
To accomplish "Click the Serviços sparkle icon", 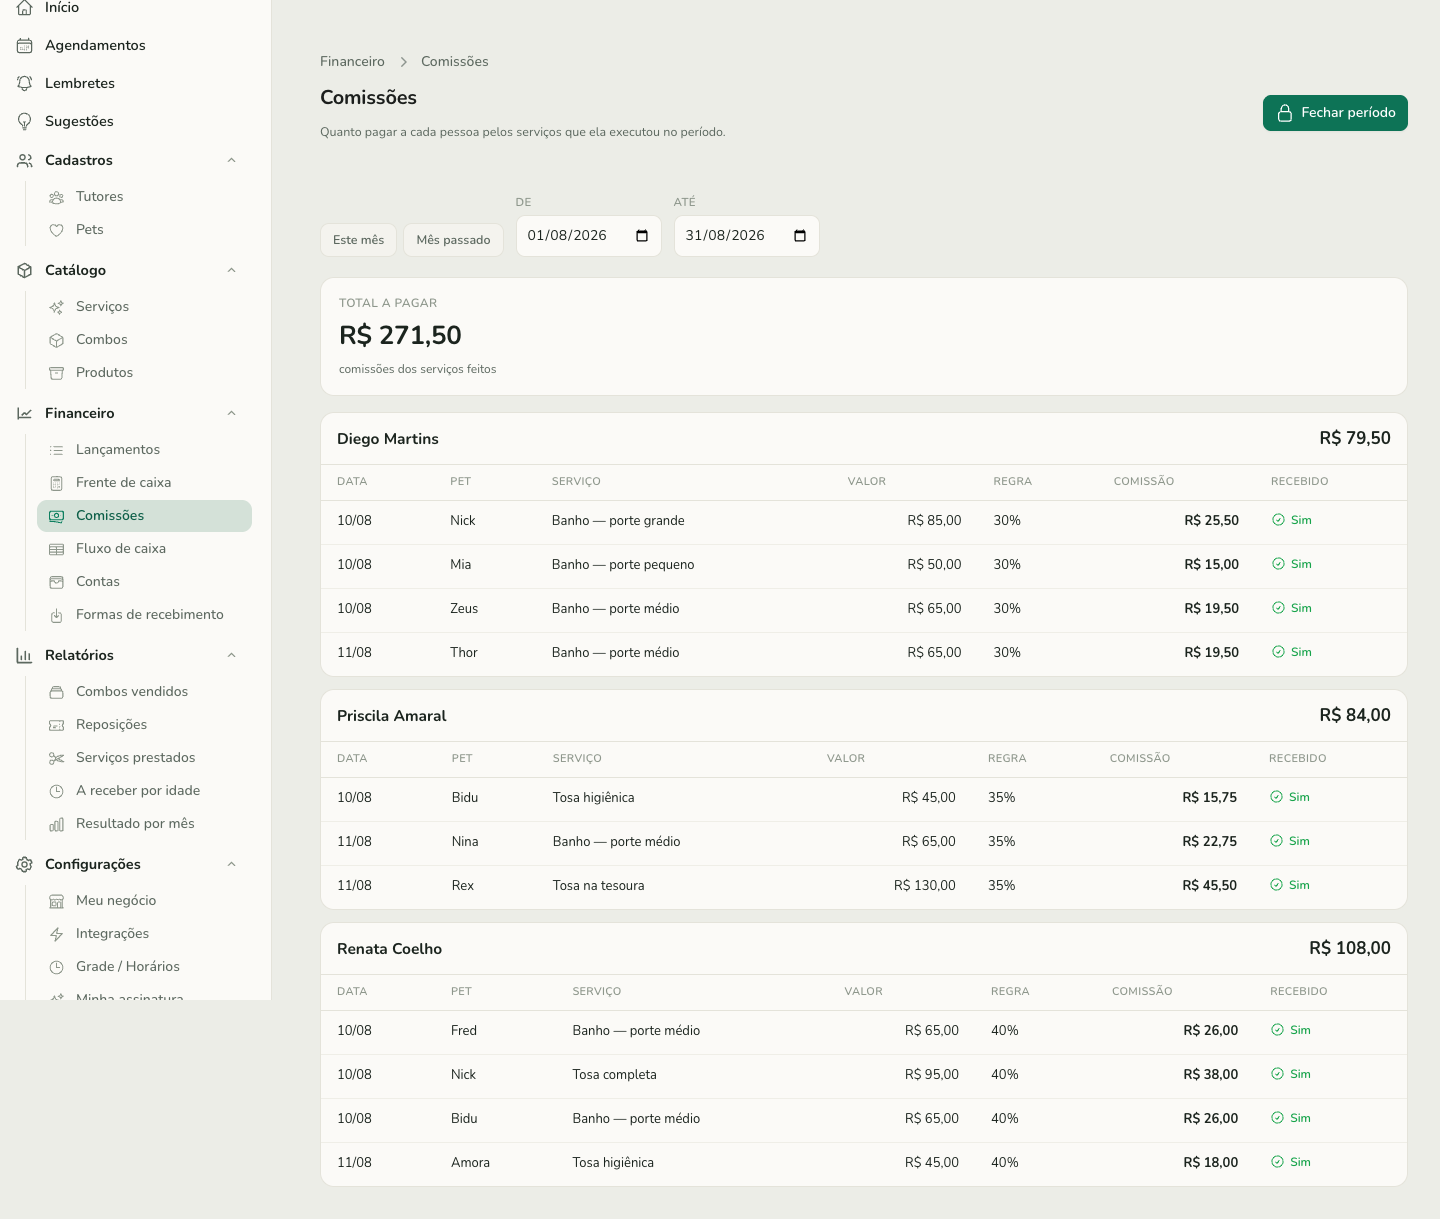I will (57, 307).
